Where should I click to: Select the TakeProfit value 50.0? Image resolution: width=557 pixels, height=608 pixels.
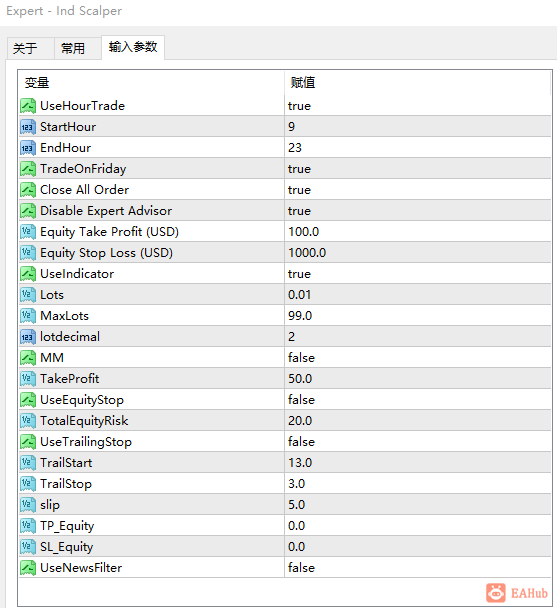coord(300,379)
